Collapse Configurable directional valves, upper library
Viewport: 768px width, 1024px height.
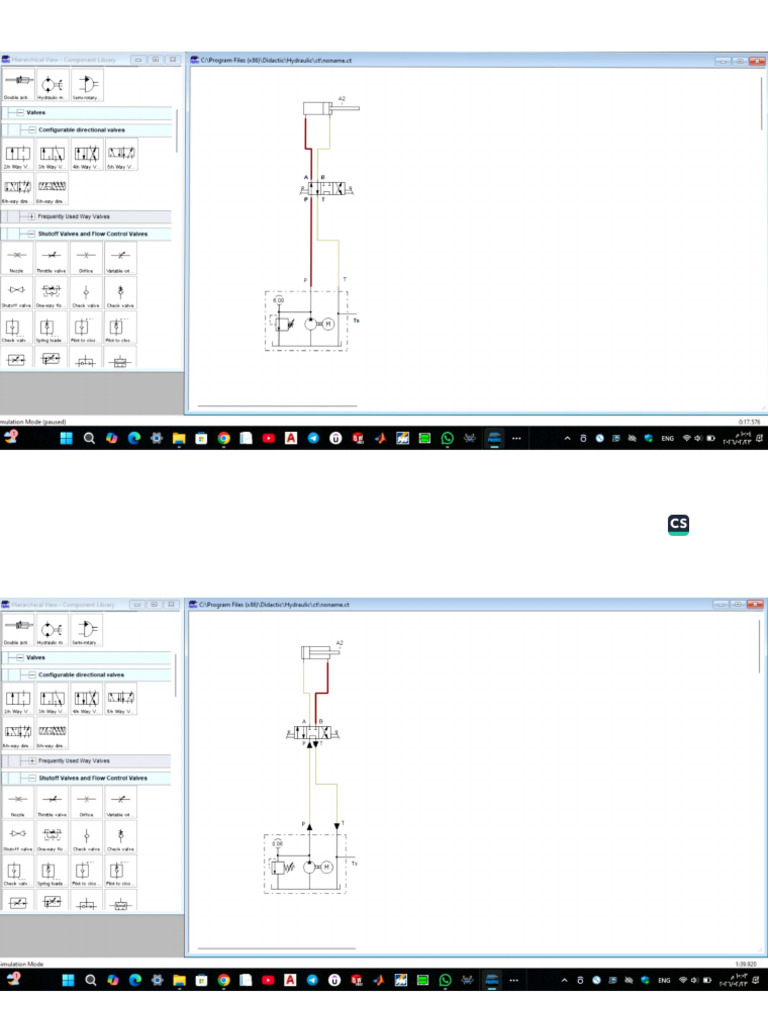32,130
